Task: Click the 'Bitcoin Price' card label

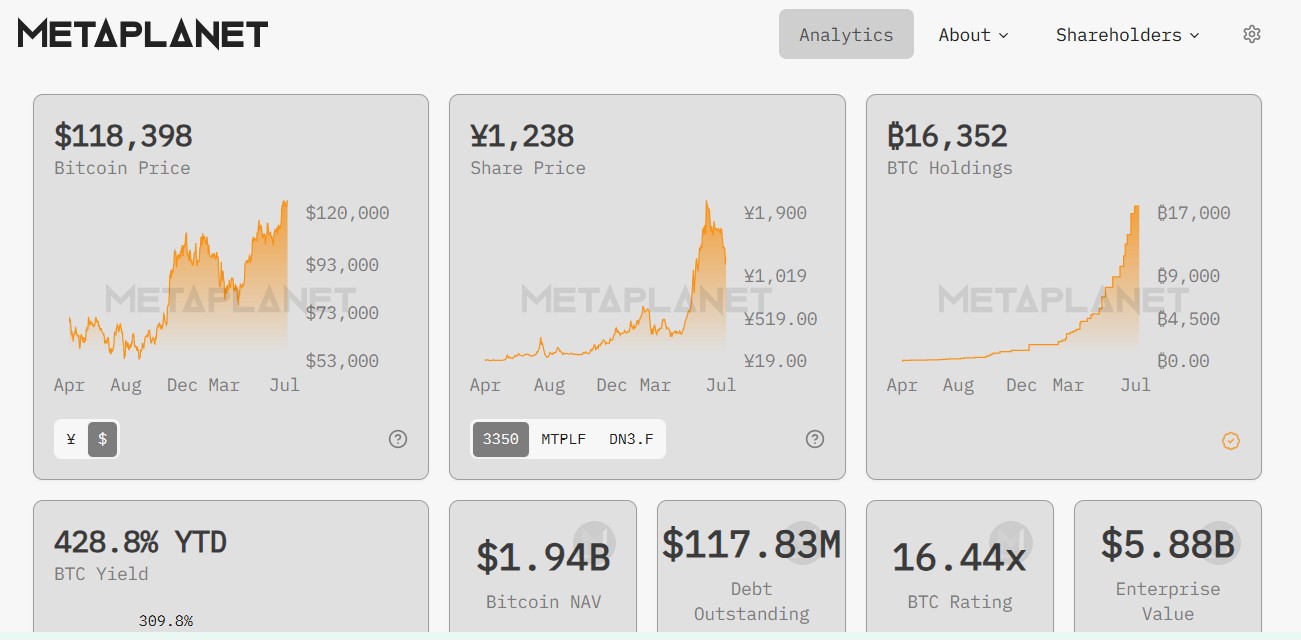Action: (x=122, y=168)
